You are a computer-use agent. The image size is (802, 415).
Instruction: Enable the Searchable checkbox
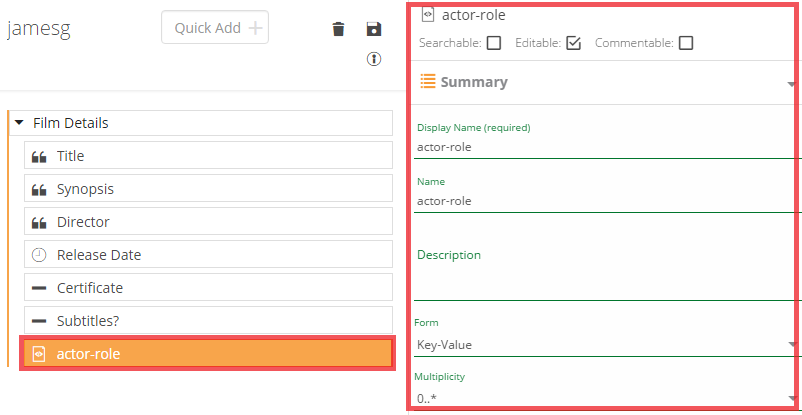(494, 43)
